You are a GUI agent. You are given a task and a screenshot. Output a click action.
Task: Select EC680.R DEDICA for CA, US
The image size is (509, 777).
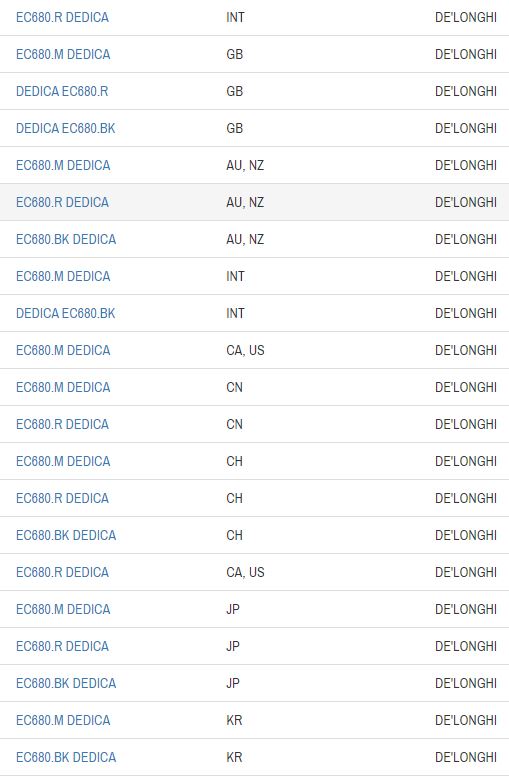tap(62, 572)
